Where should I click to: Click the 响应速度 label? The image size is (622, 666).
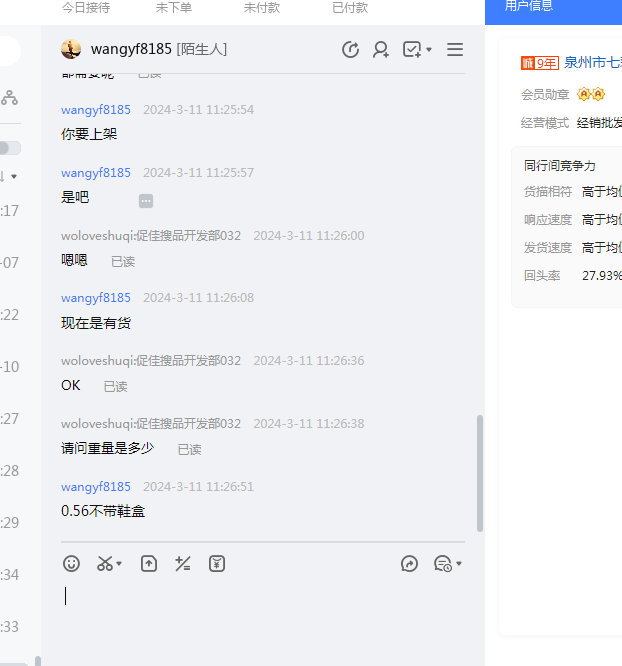(548, 220)
